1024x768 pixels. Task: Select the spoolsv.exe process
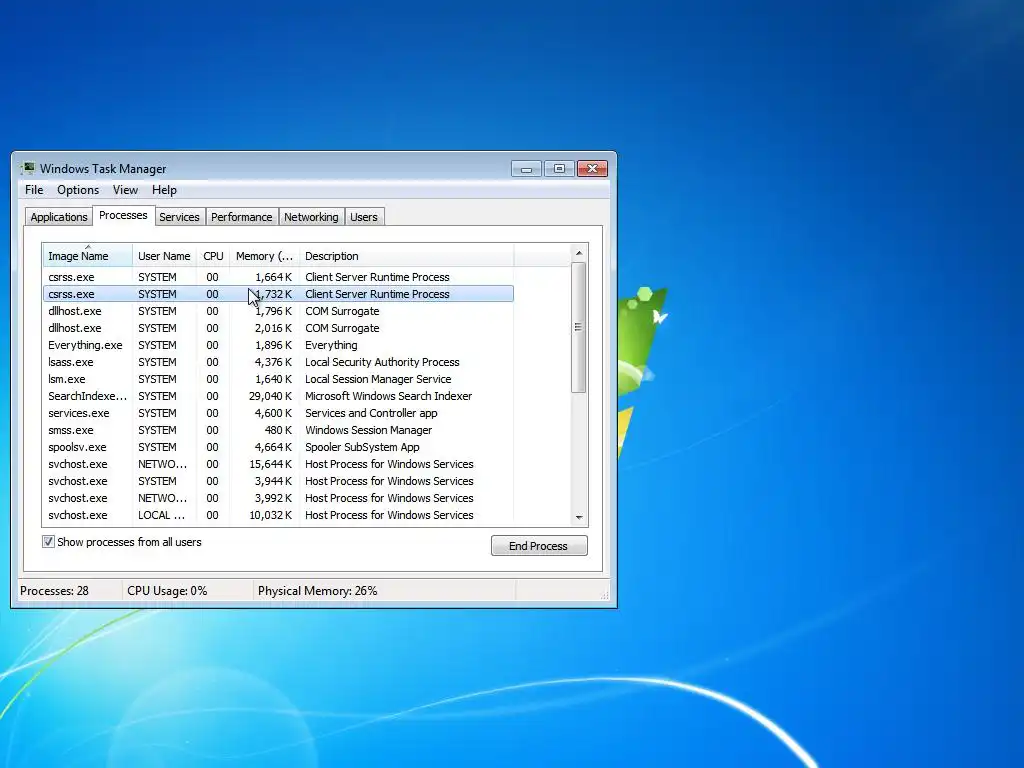[278, 447]
